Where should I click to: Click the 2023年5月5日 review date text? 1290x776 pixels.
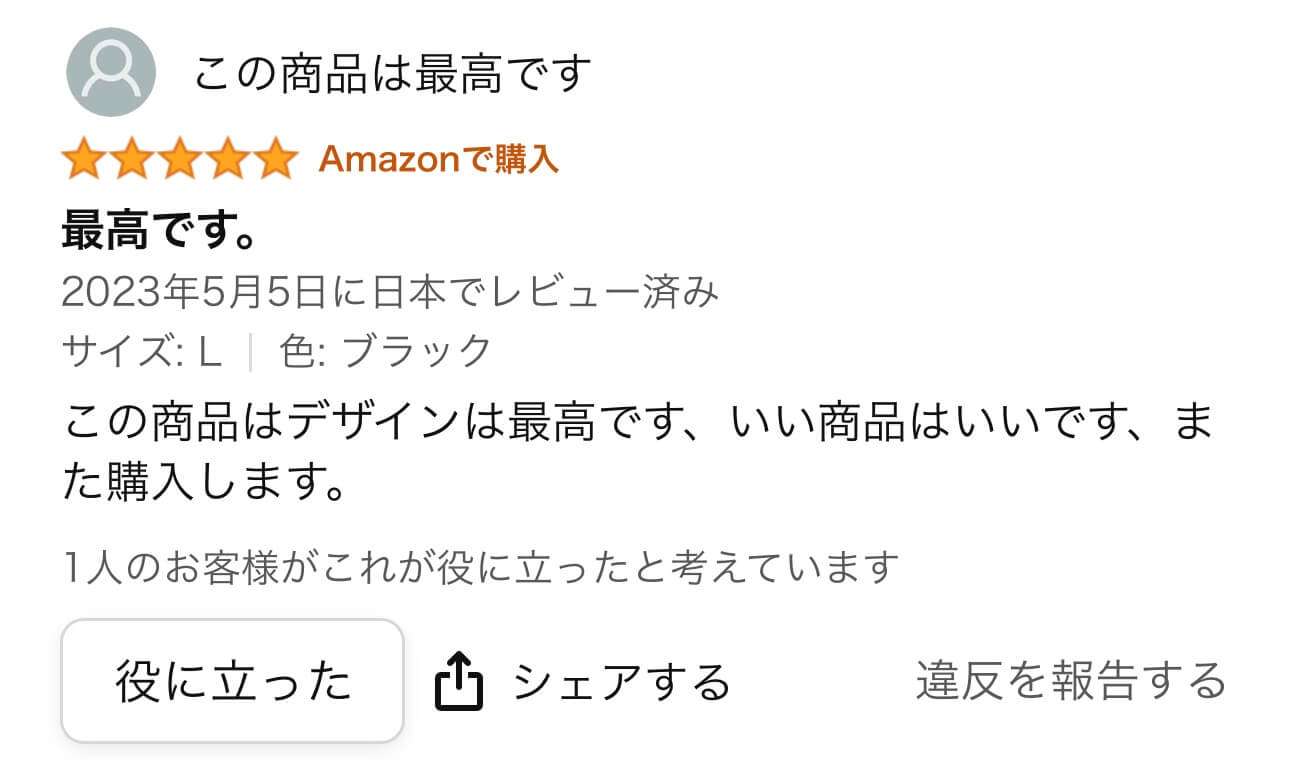click(x=390, y=293)
